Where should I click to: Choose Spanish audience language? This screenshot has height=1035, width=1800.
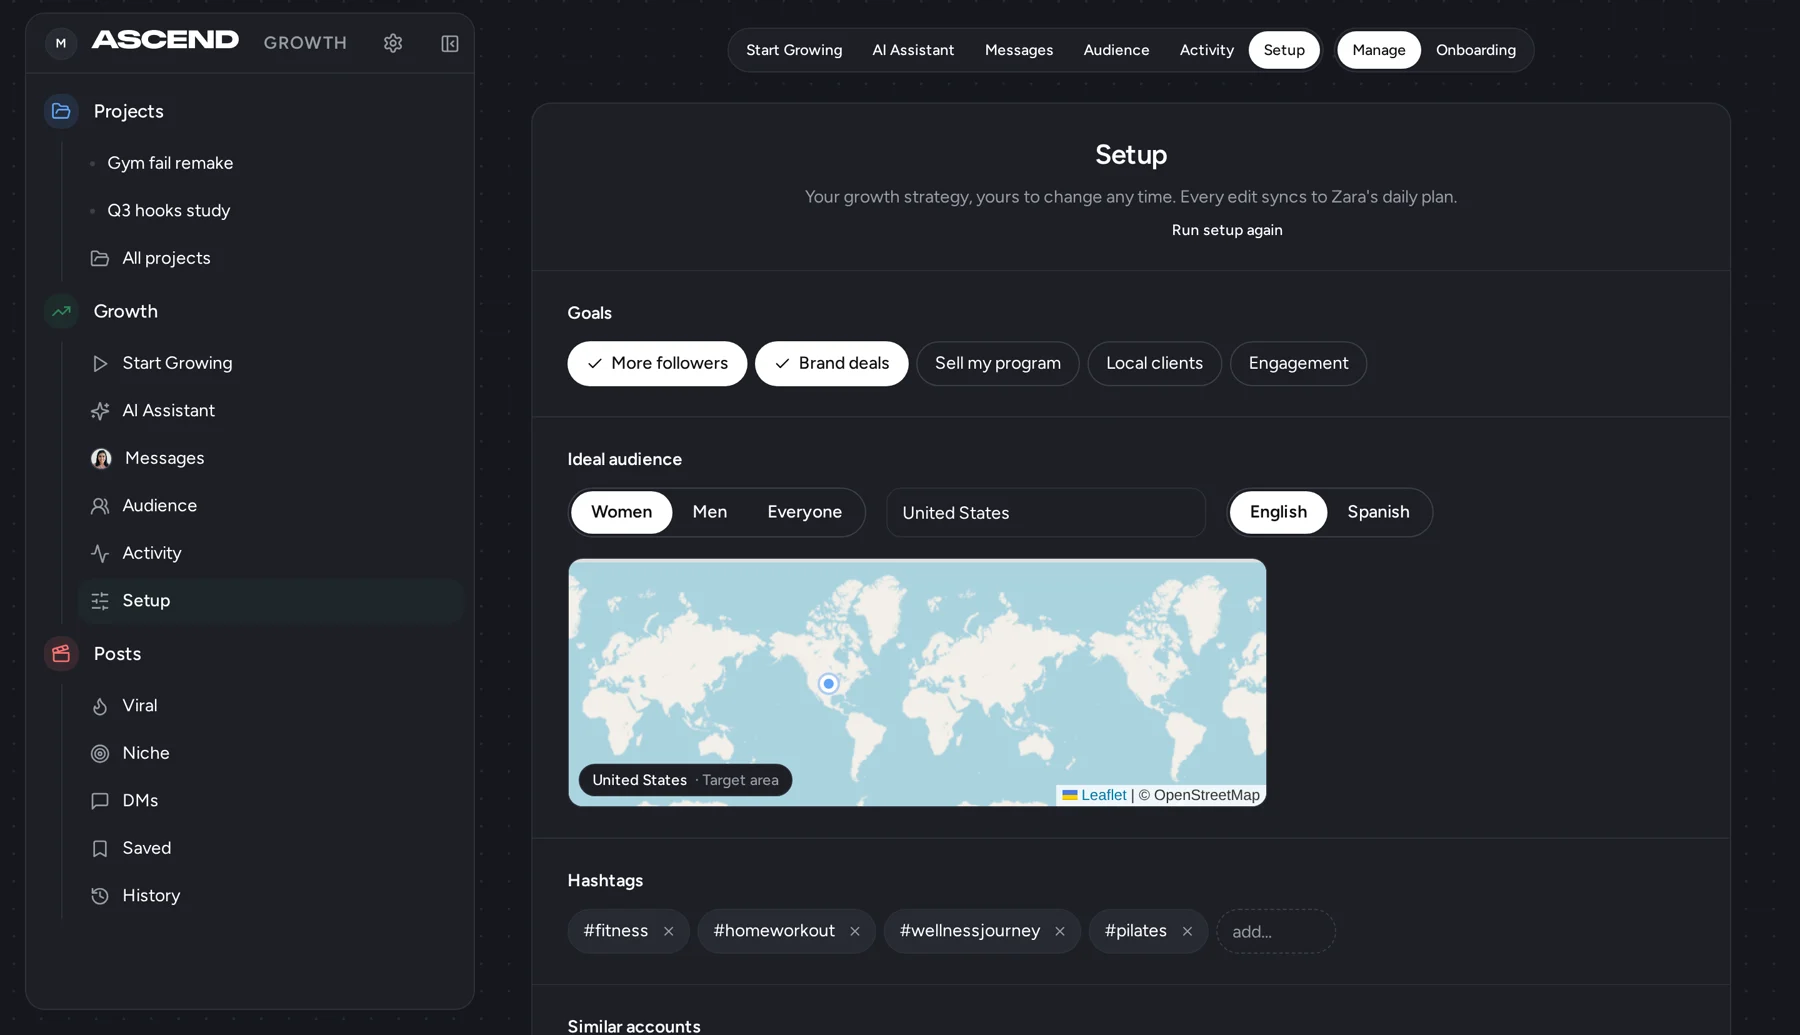1378,512
